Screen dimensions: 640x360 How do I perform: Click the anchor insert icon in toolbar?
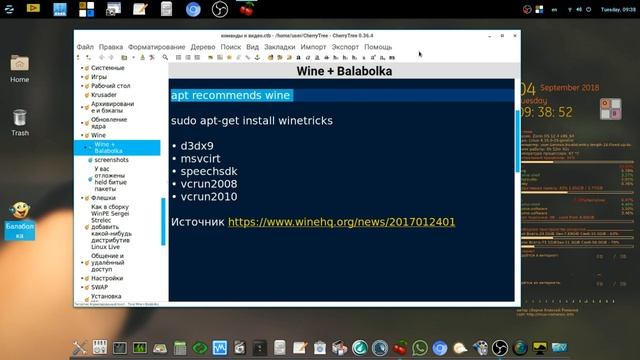(257, 58)
